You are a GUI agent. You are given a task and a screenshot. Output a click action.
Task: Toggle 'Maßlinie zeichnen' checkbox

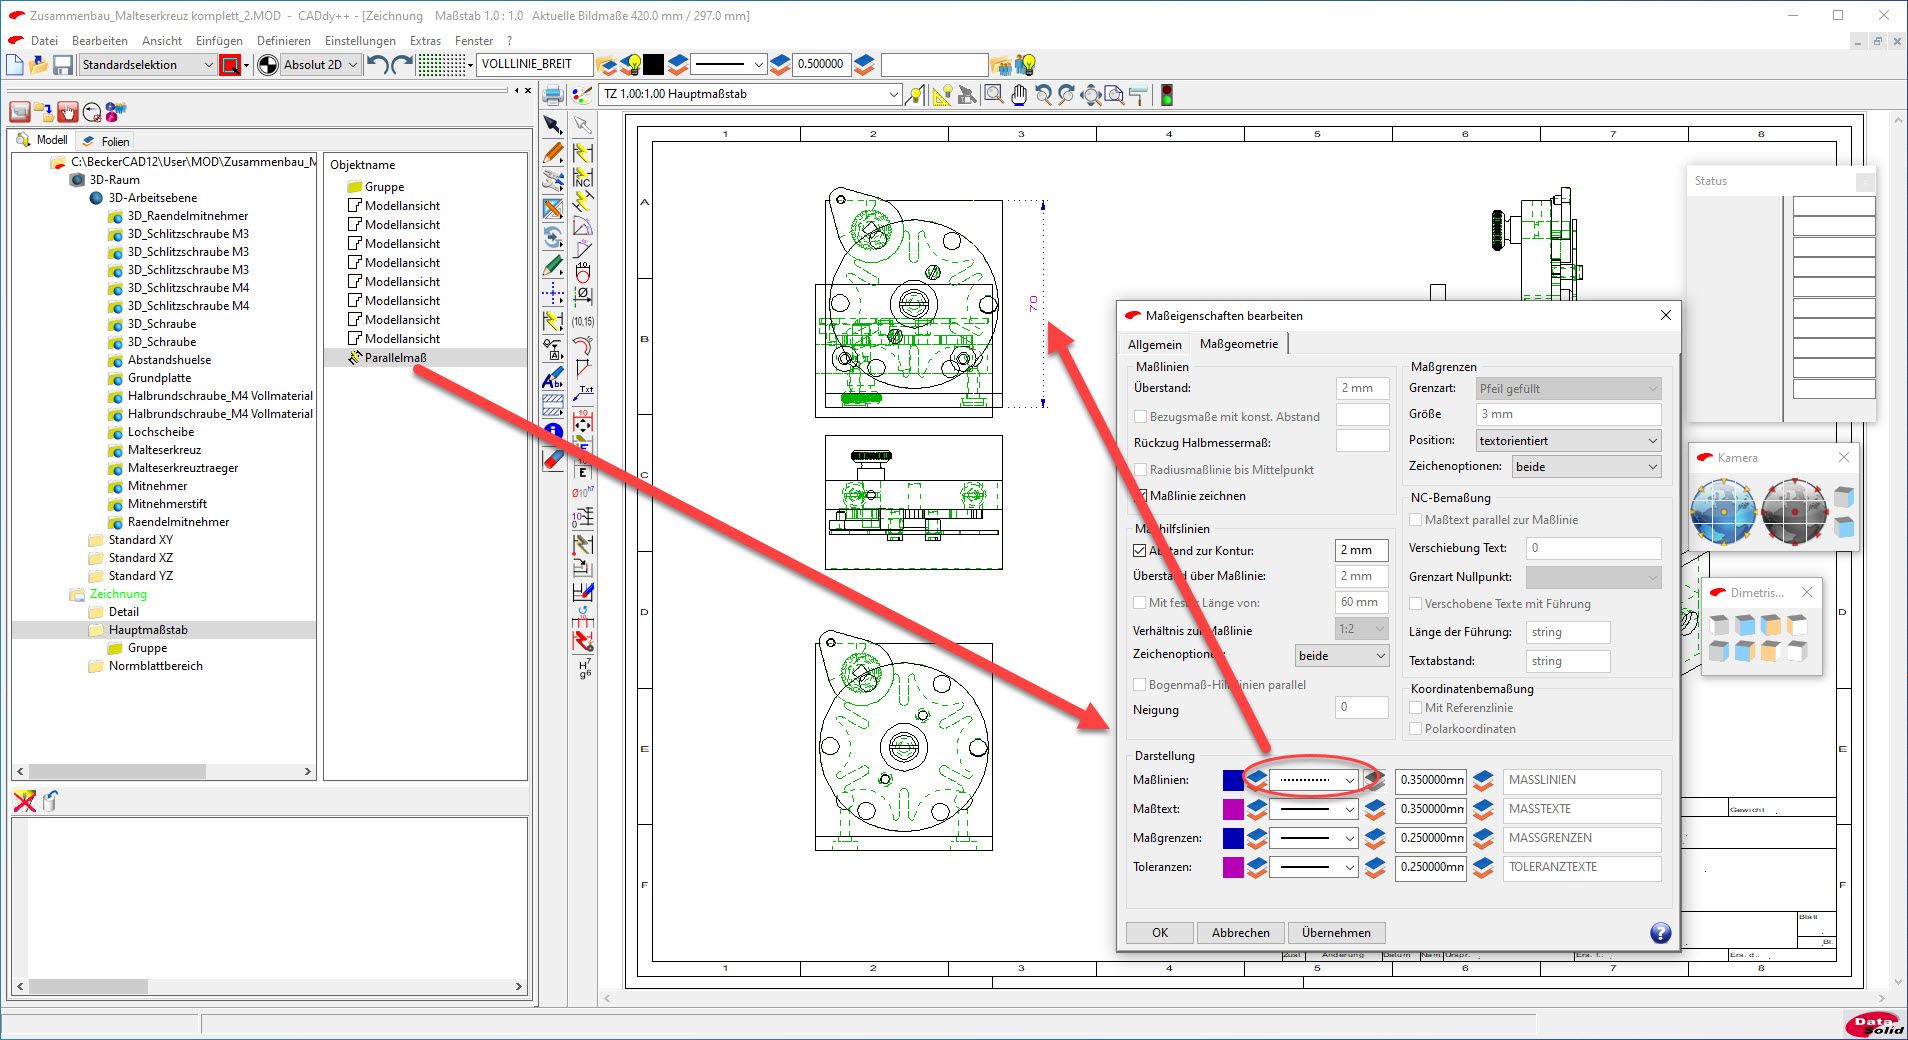click(x=1140, y=496)
